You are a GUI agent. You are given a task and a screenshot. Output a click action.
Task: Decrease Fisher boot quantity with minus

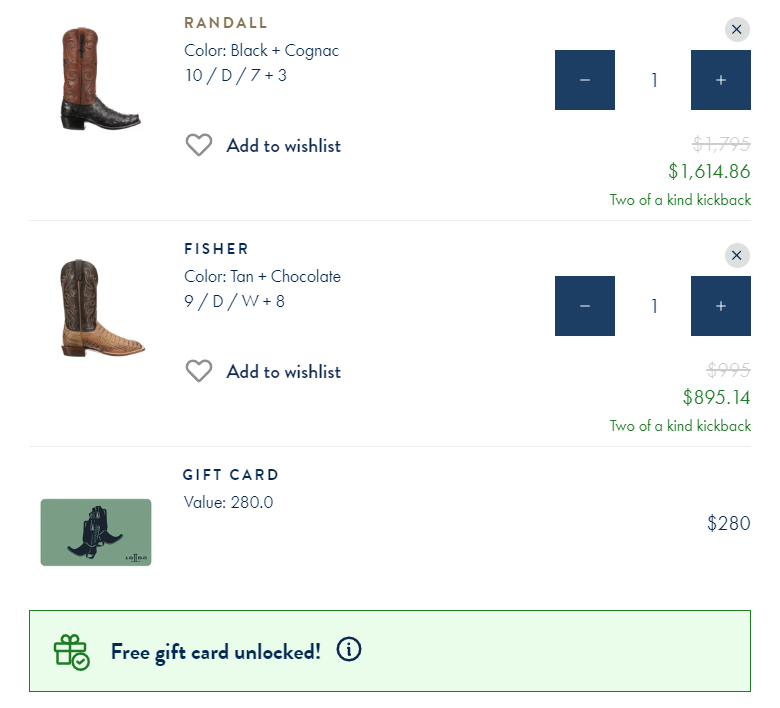coord(585,306)
